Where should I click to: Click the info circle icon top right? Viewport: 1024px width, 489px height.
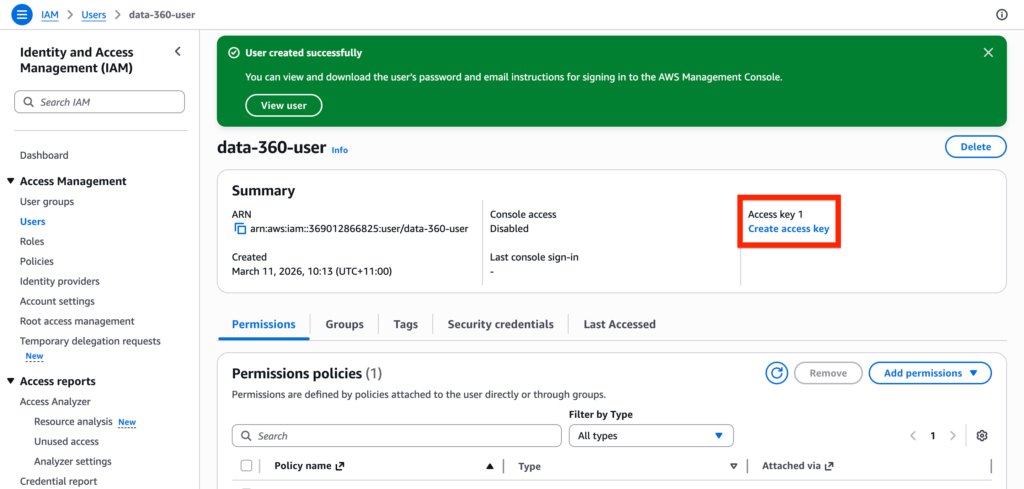tap(1002, 15)
